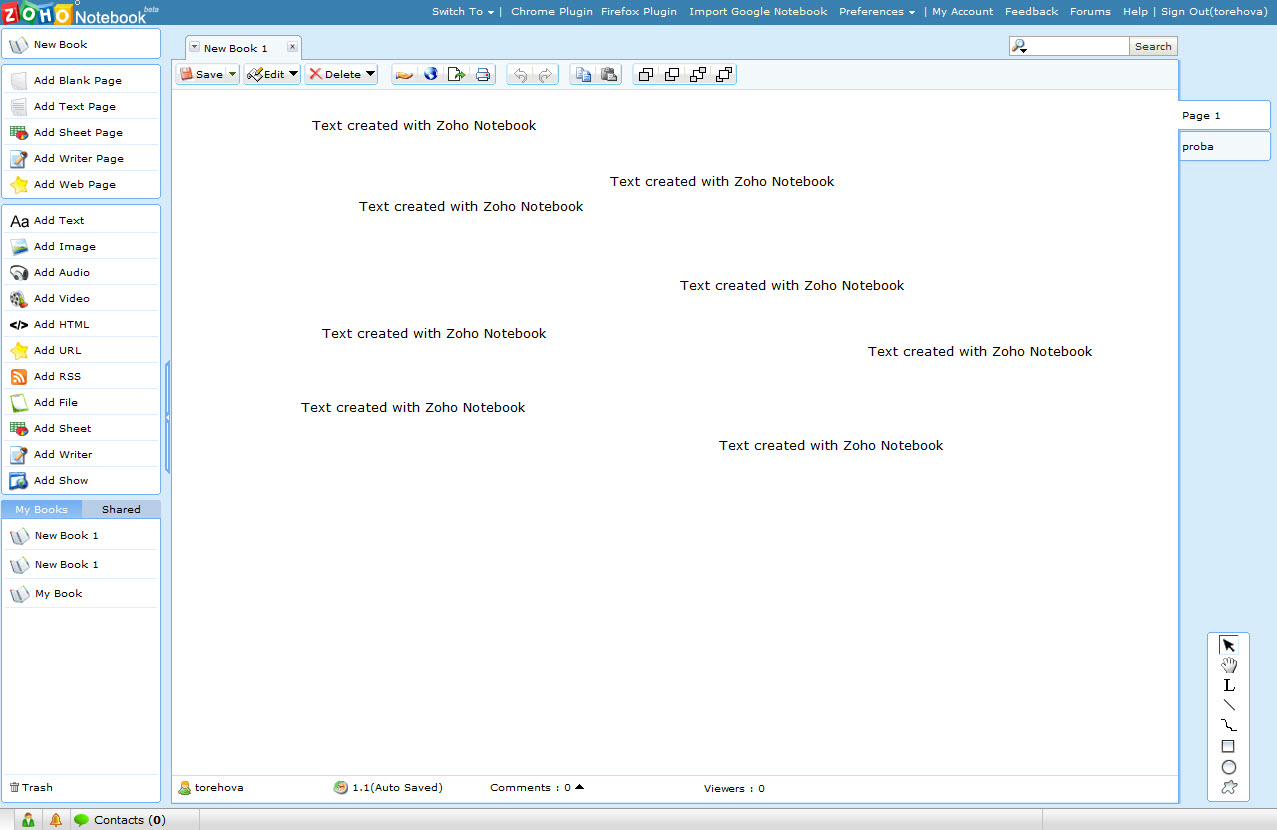Viewport: 1277px width, 830px height.
Task: Open the Delete dropdown menu
Action: [370, 74]
